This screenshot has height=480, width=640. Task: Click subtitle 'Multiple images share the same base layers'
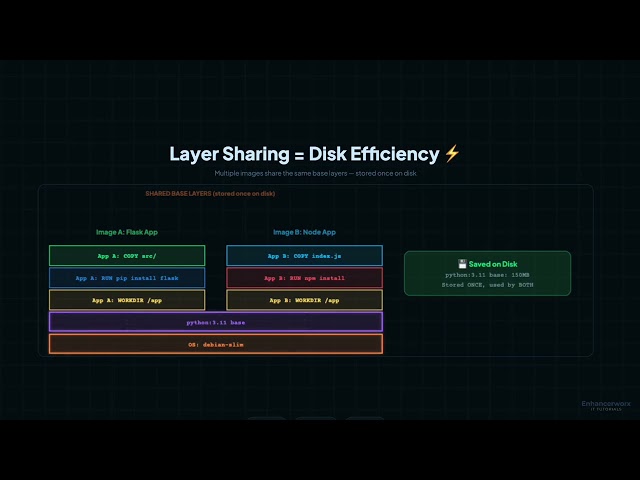coord(281,173)
